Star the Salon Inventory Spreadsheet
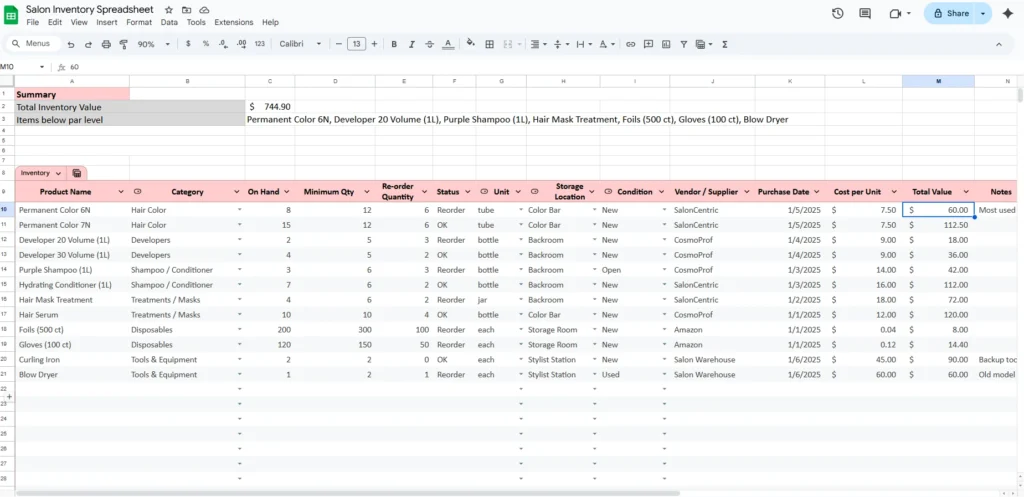 coord(169,10)
